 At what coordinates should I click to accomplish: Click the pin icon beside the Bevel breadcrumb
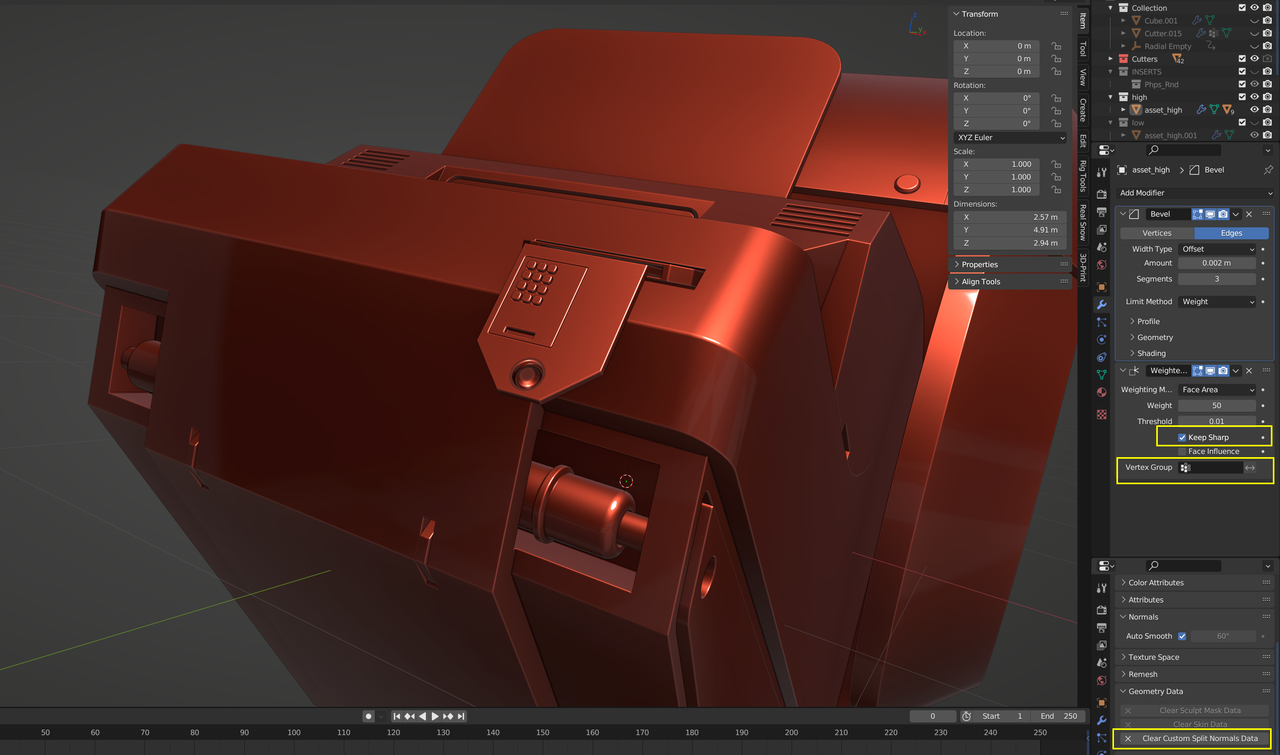(x=1268, y=170)
